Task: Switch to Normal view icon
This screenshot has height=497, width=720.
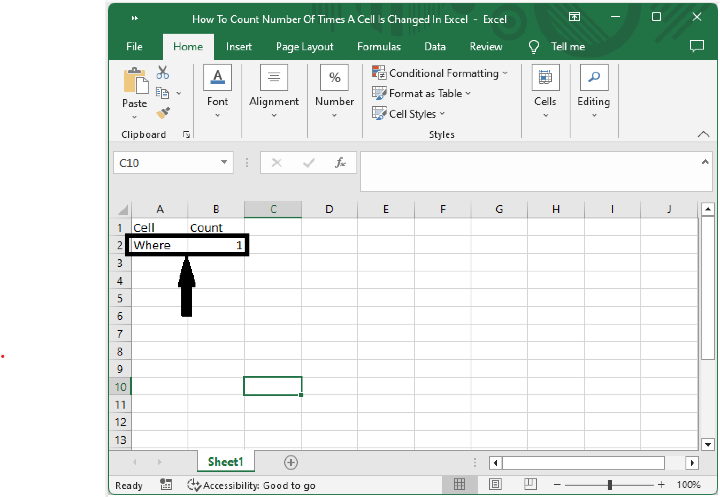Action: point(459,484)
